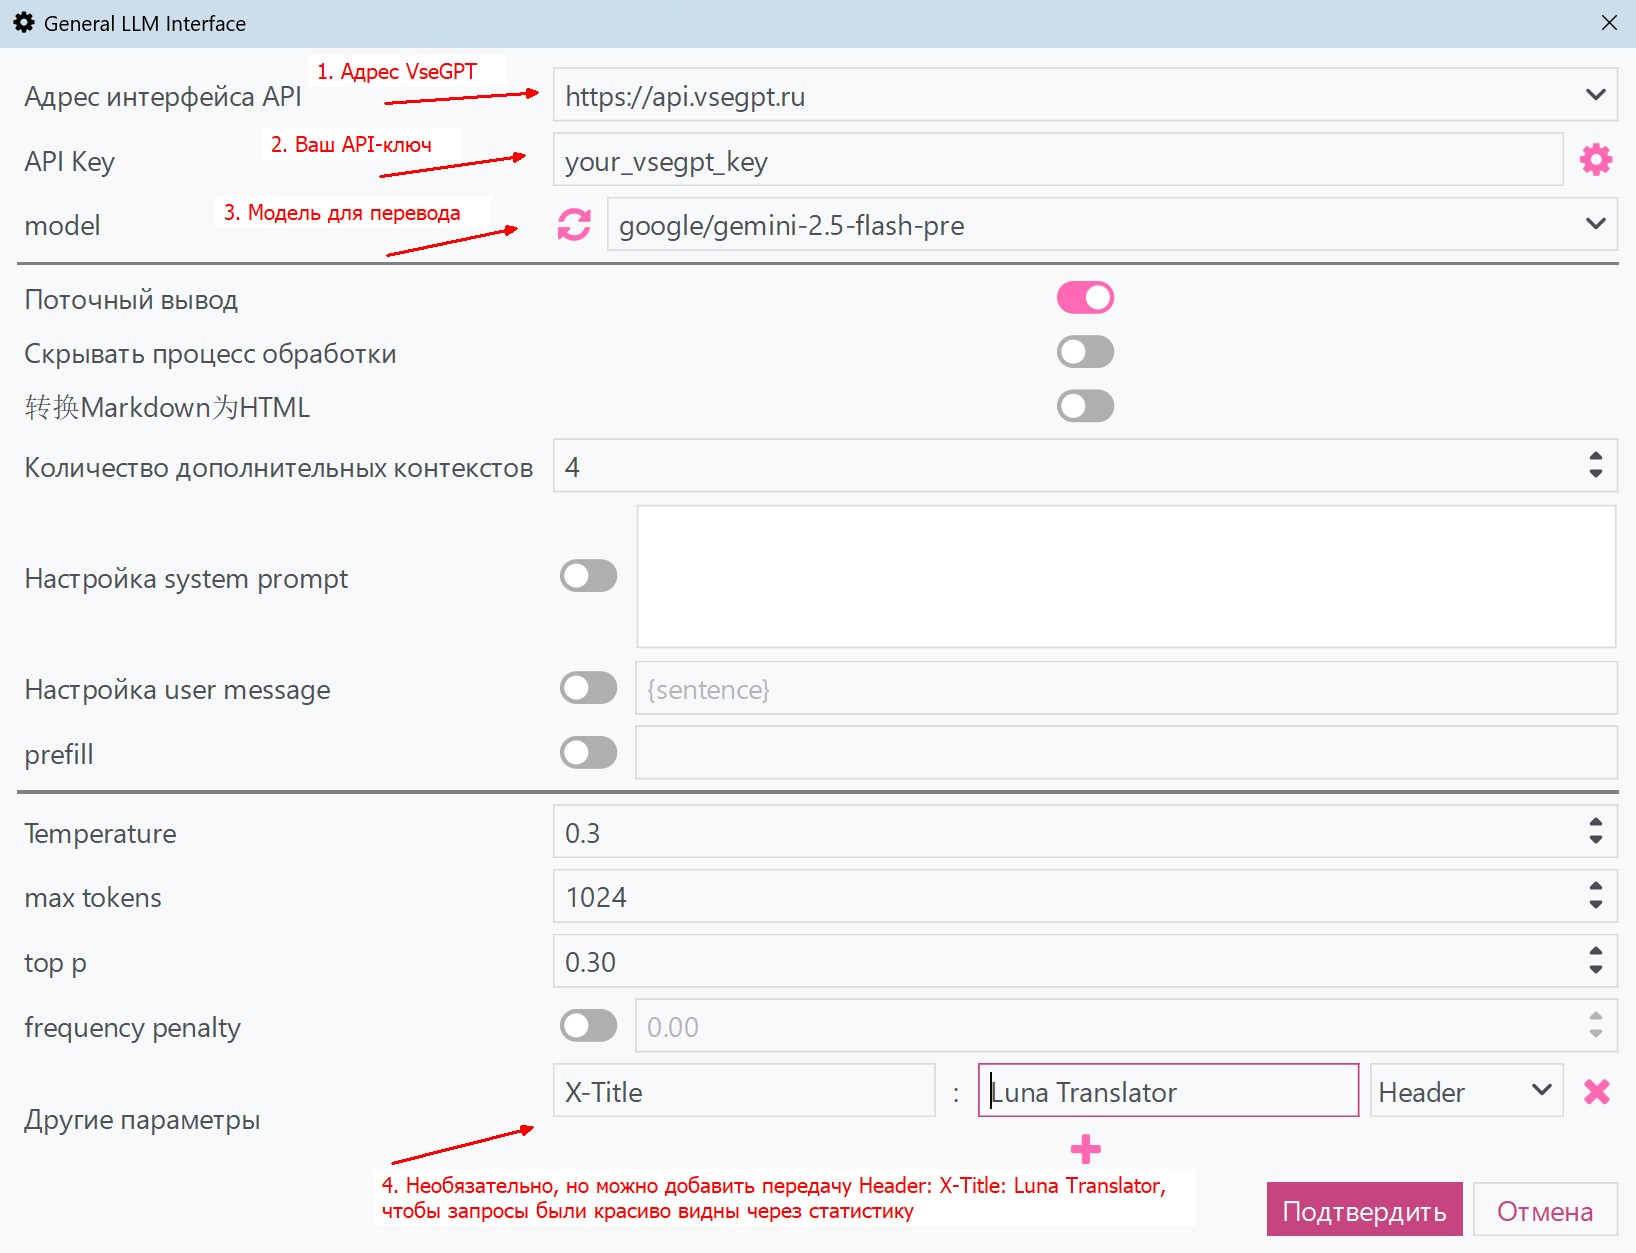Close the General LLM Interface dialog
This screenshot has width=1636, height=1253.
[x=1609, y=22]
